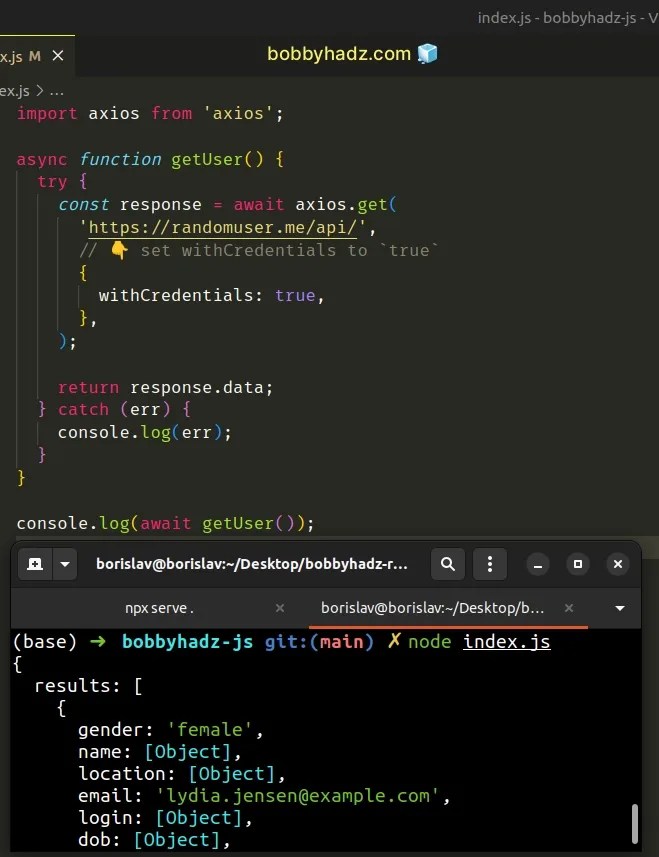The width and height of the screenshot is (659, 857).
Task: Close the index.js editor tab
Action: coord(58,56)
